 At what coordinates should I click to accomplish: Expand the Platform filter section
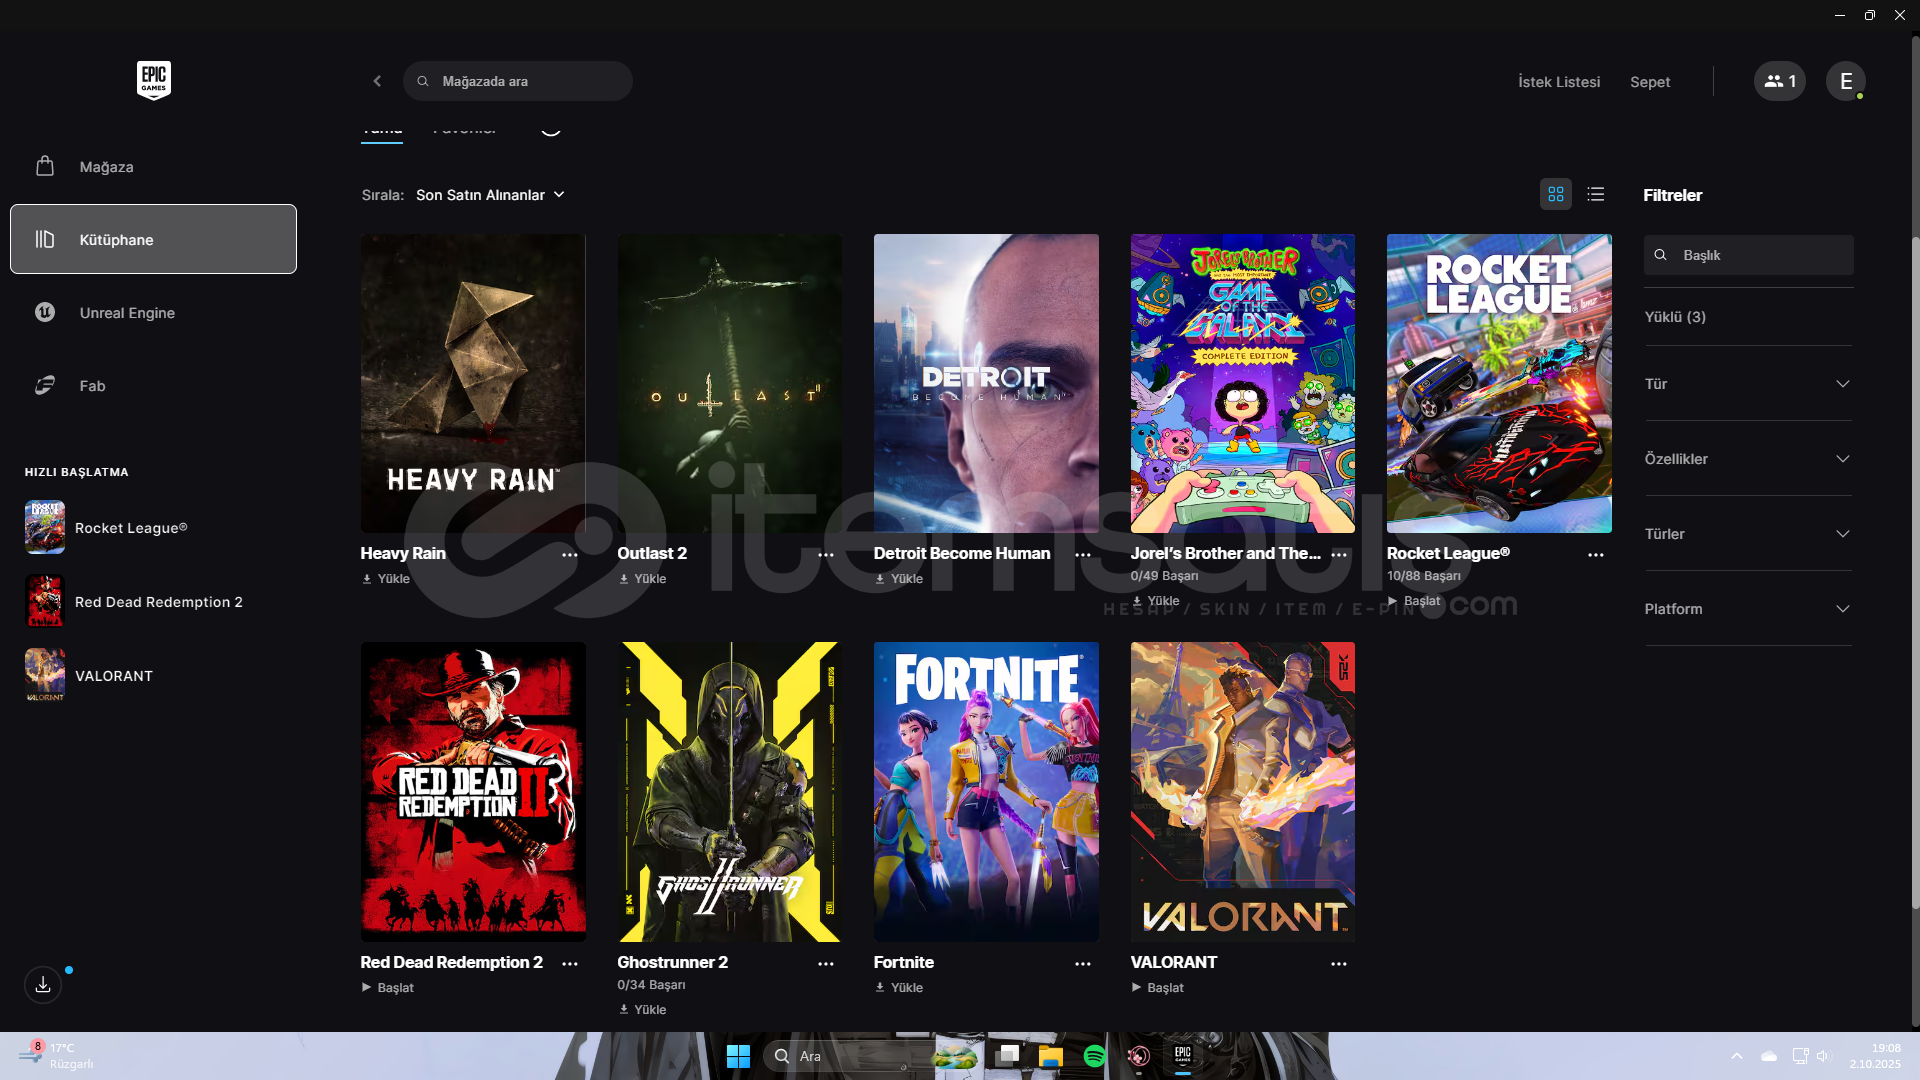[x=1747, y=609]
